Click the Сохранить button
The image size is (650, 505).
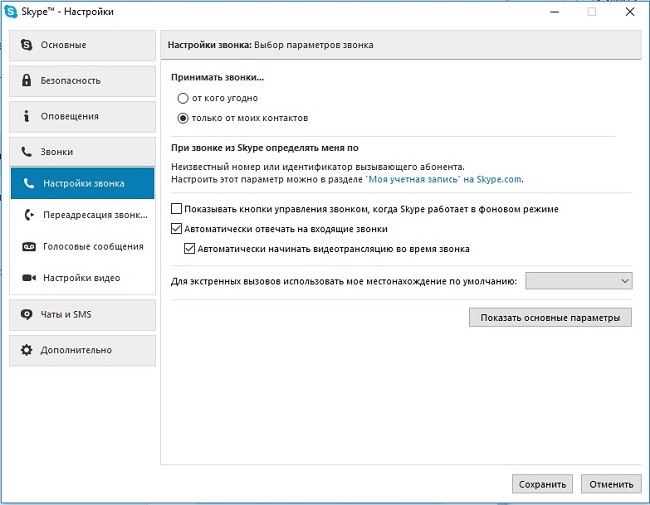coord(542,484)
